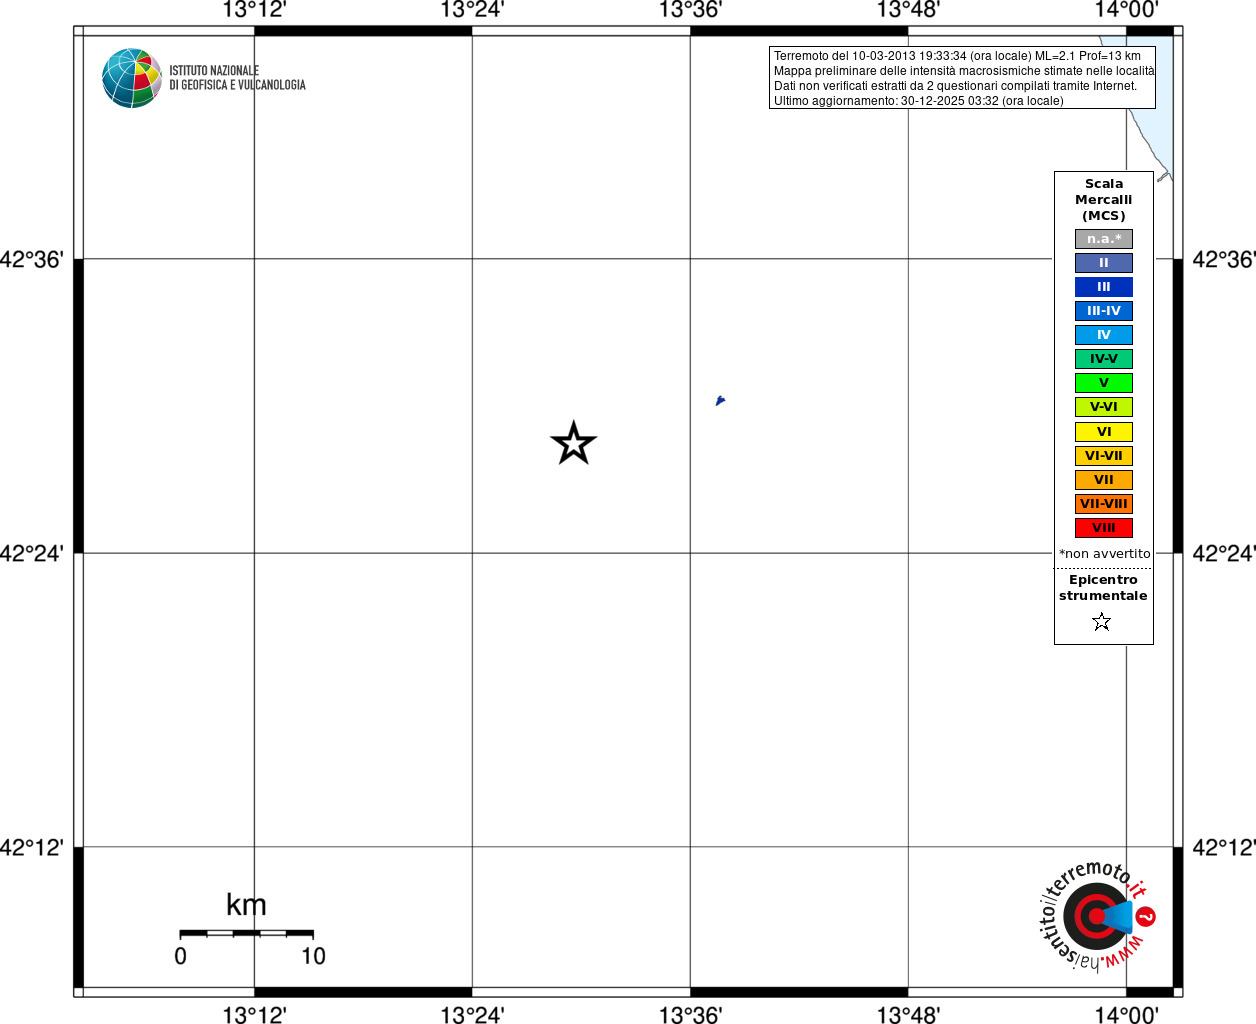
Task: Click the bottom 13°36' longitude label
Action: tap(690, 1015)
